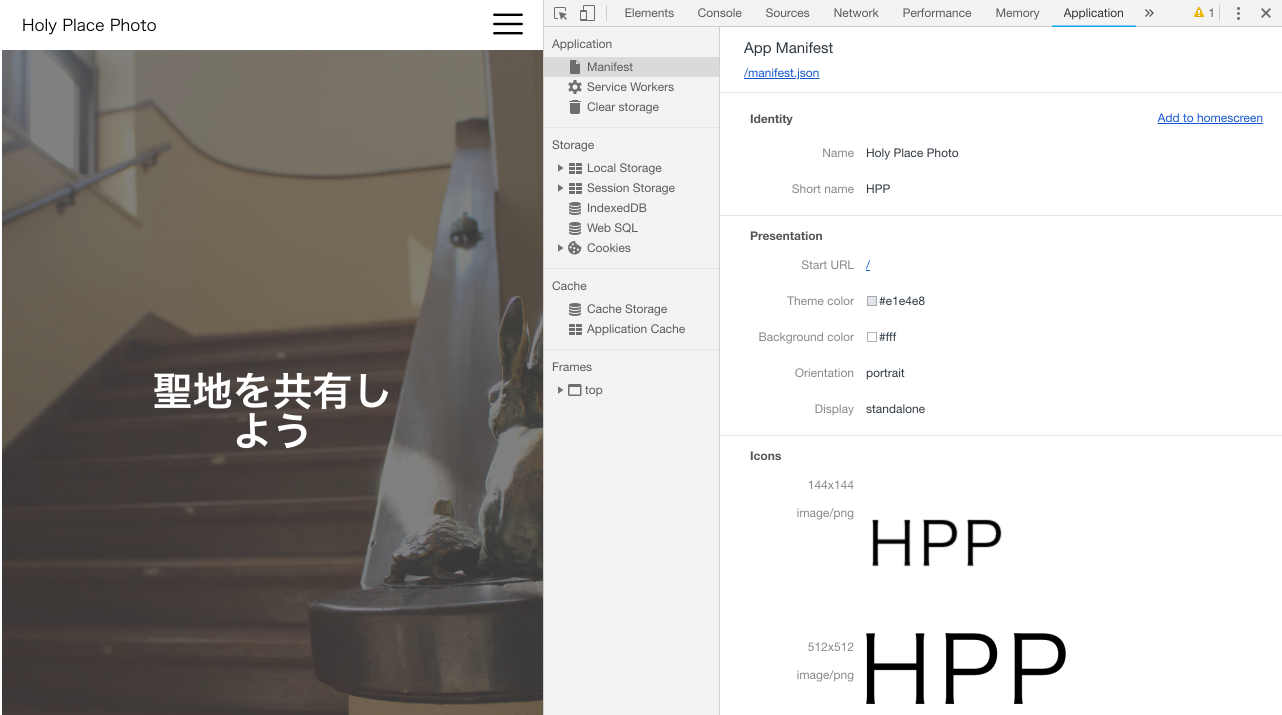Viewport: 1282px width, 715px height.
Task: Switch to the Elements tab
Action: point(649,13)
